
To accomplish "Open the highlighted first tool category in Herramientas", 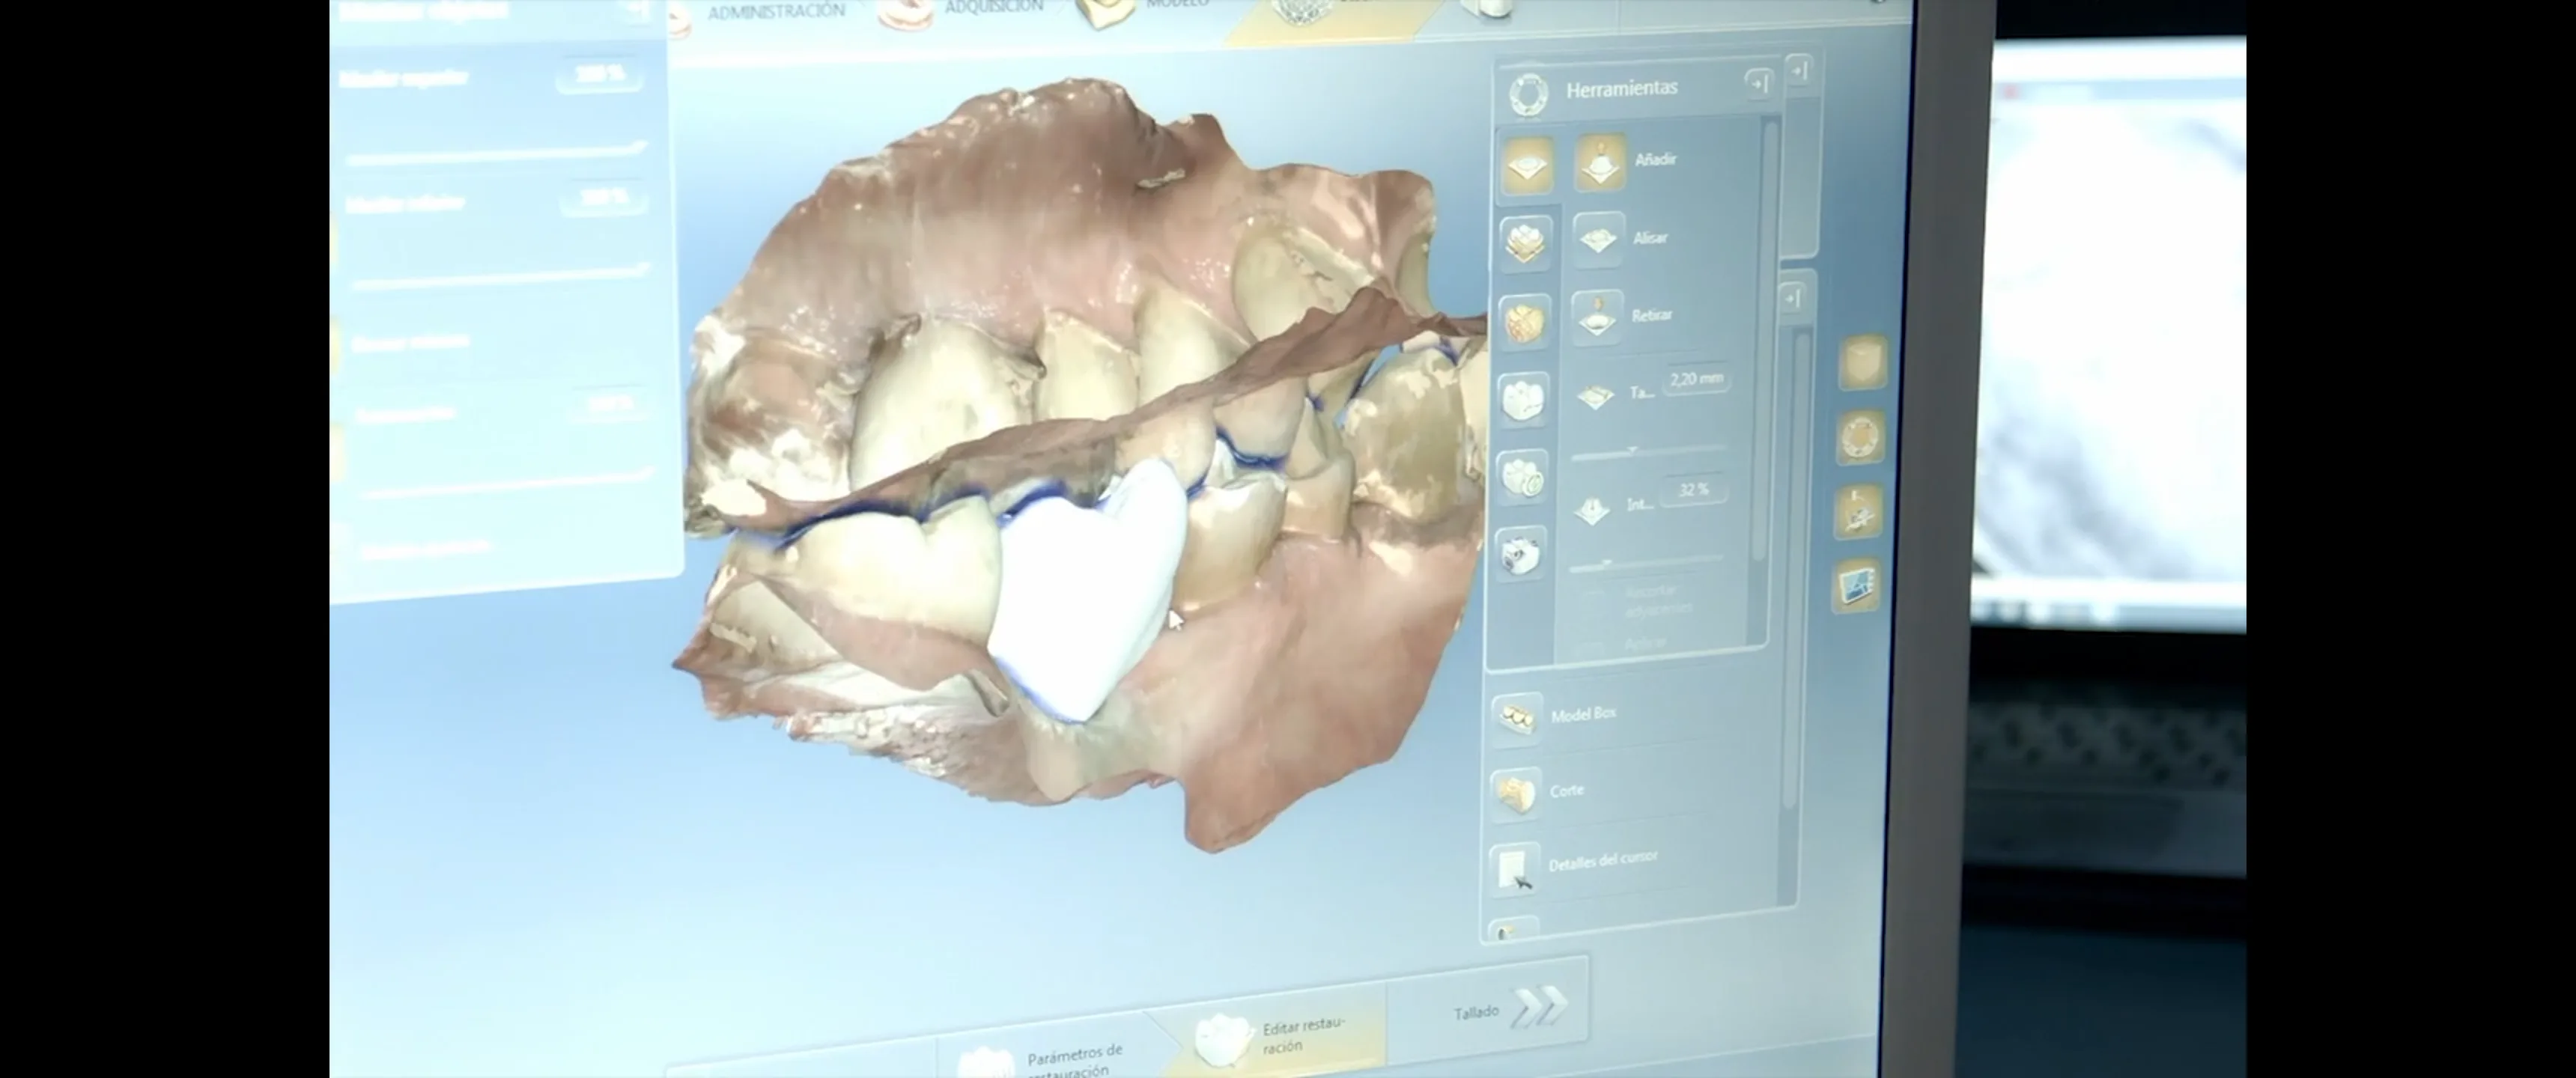I will [1527, 165].
